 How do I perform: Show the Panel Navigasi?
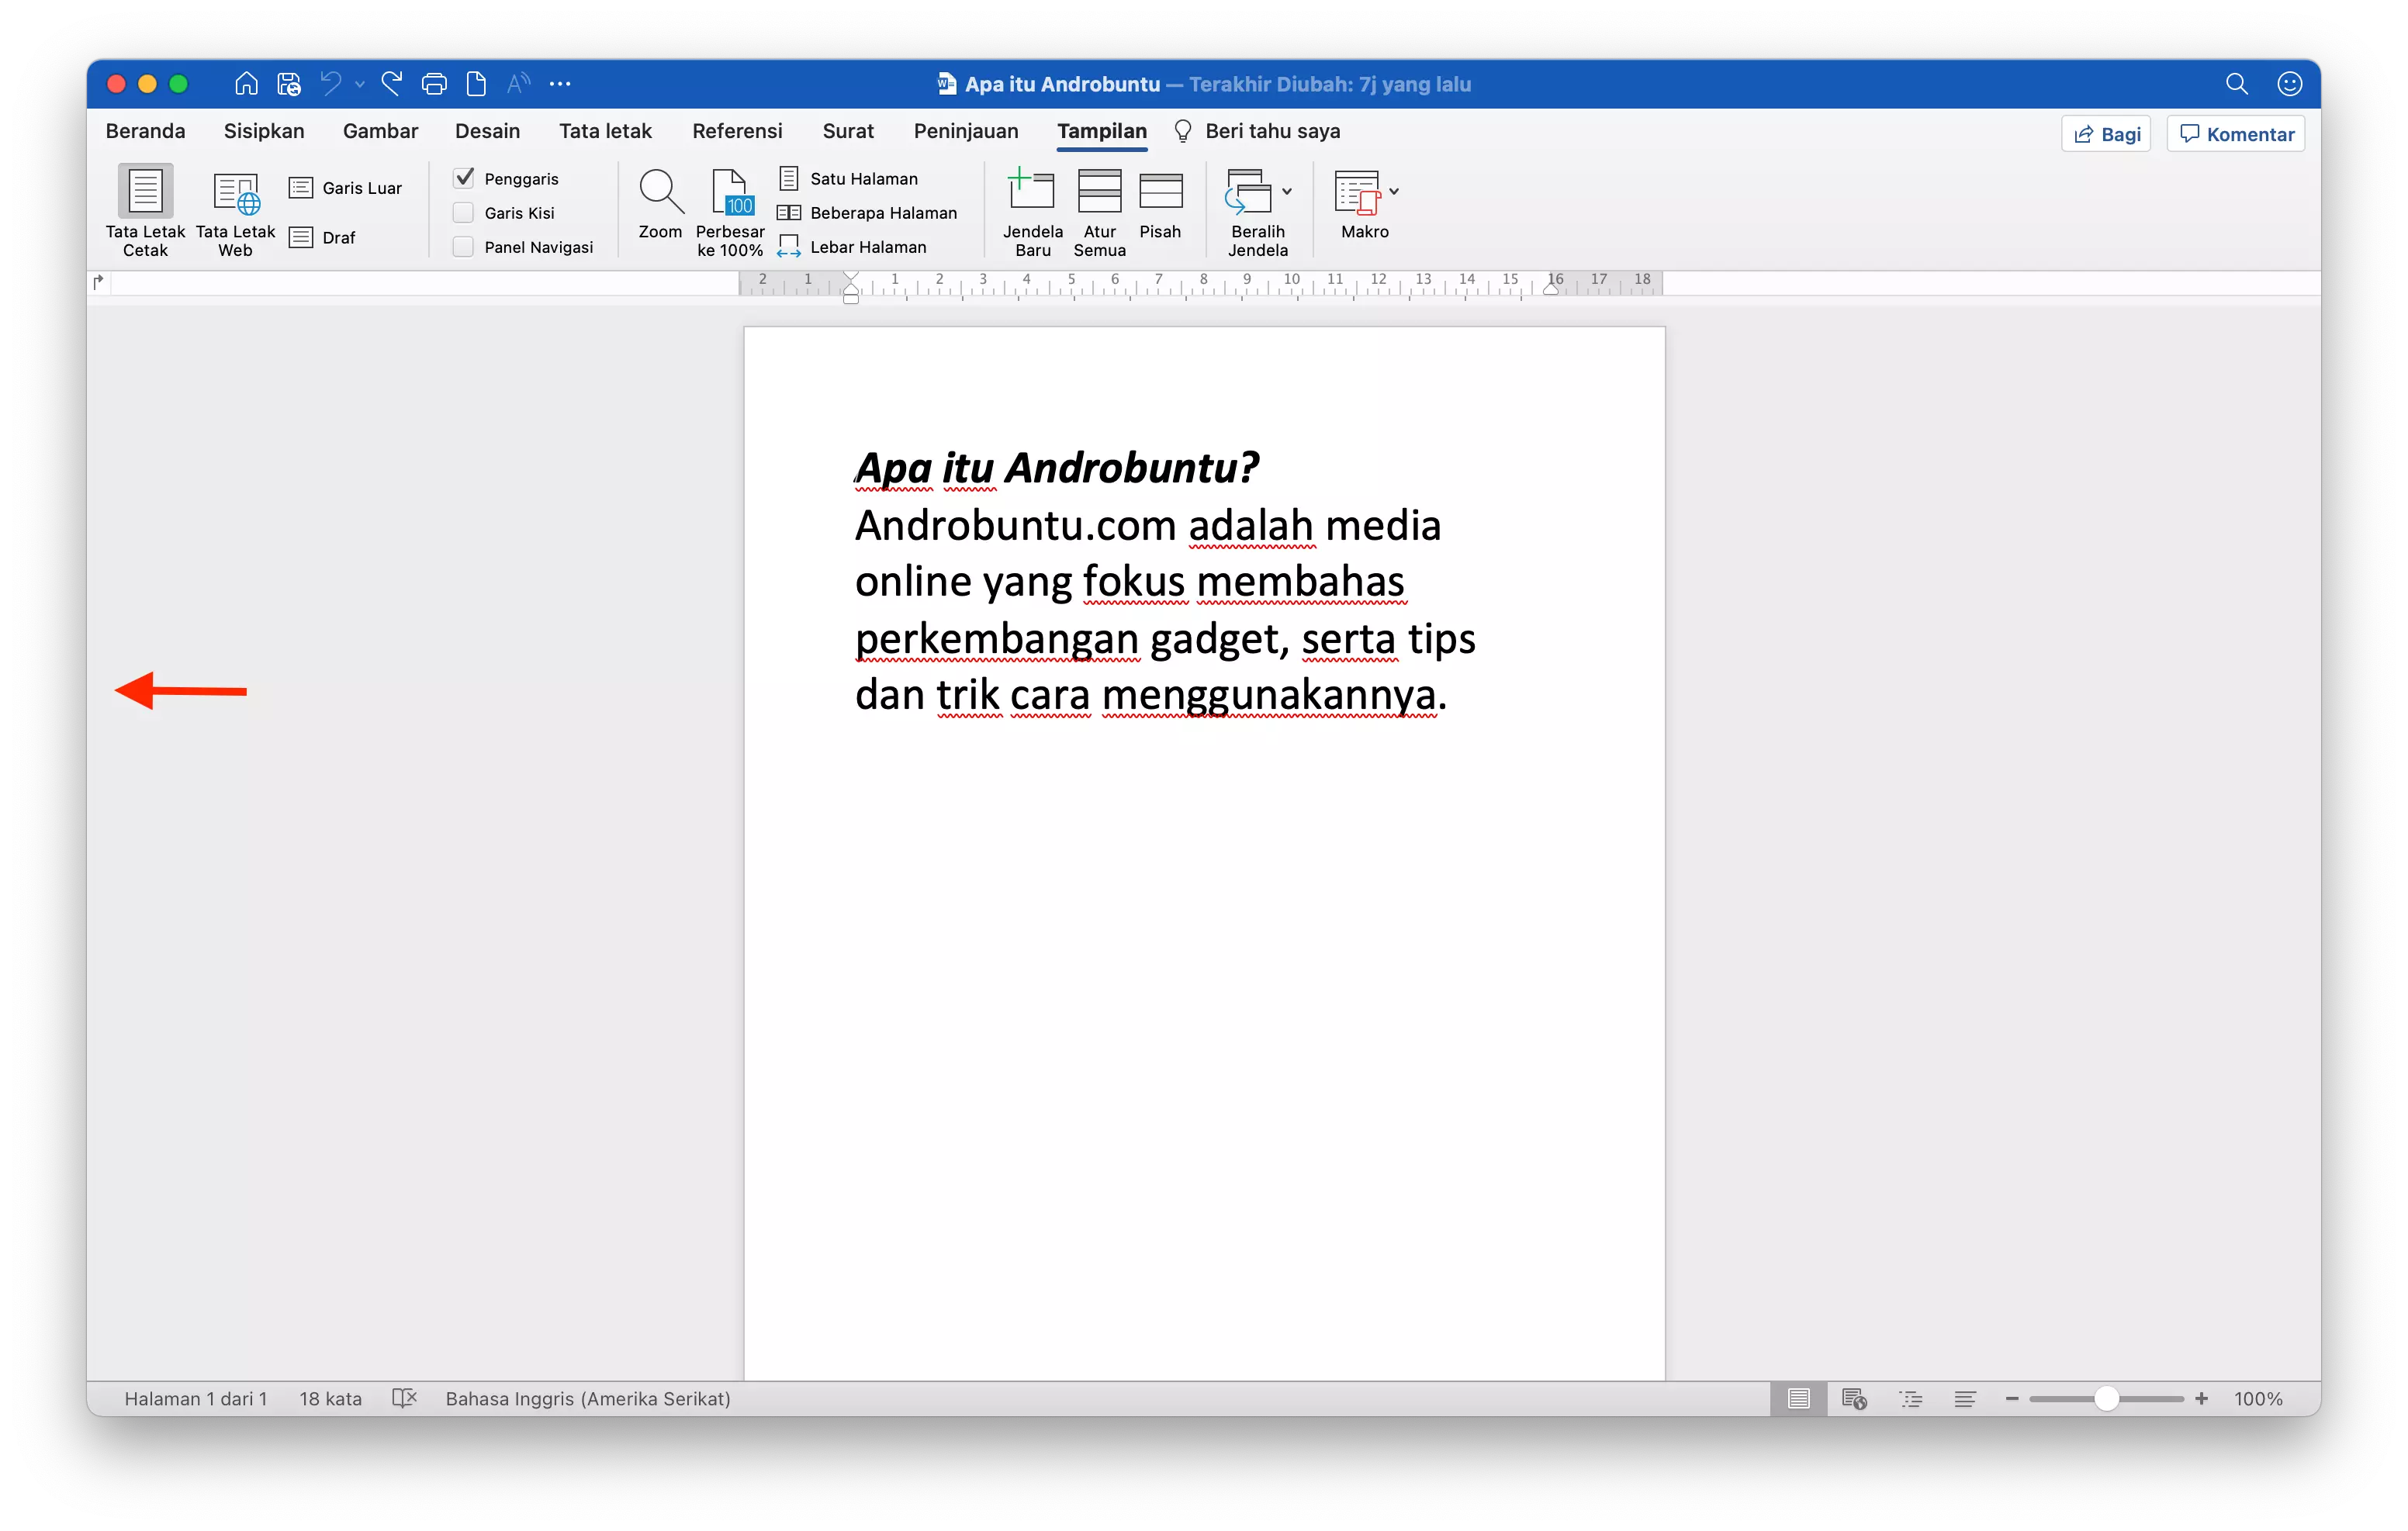click(x=464, y=246)
